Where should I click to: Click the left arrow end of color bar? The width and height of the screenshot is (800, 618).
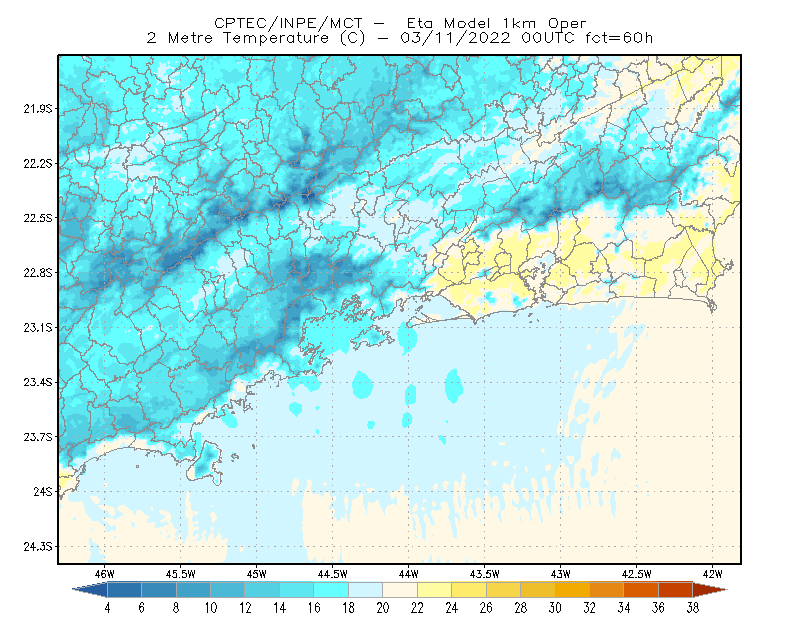90,590
